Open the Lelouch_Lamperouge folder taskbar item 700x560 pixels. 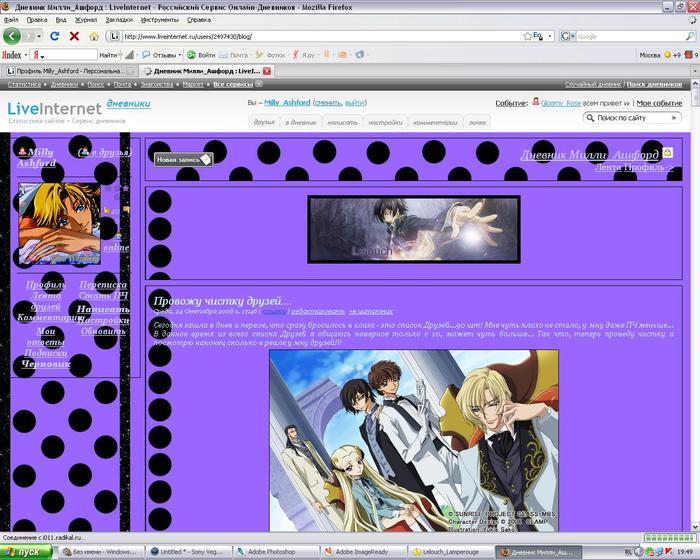point(450,552)
